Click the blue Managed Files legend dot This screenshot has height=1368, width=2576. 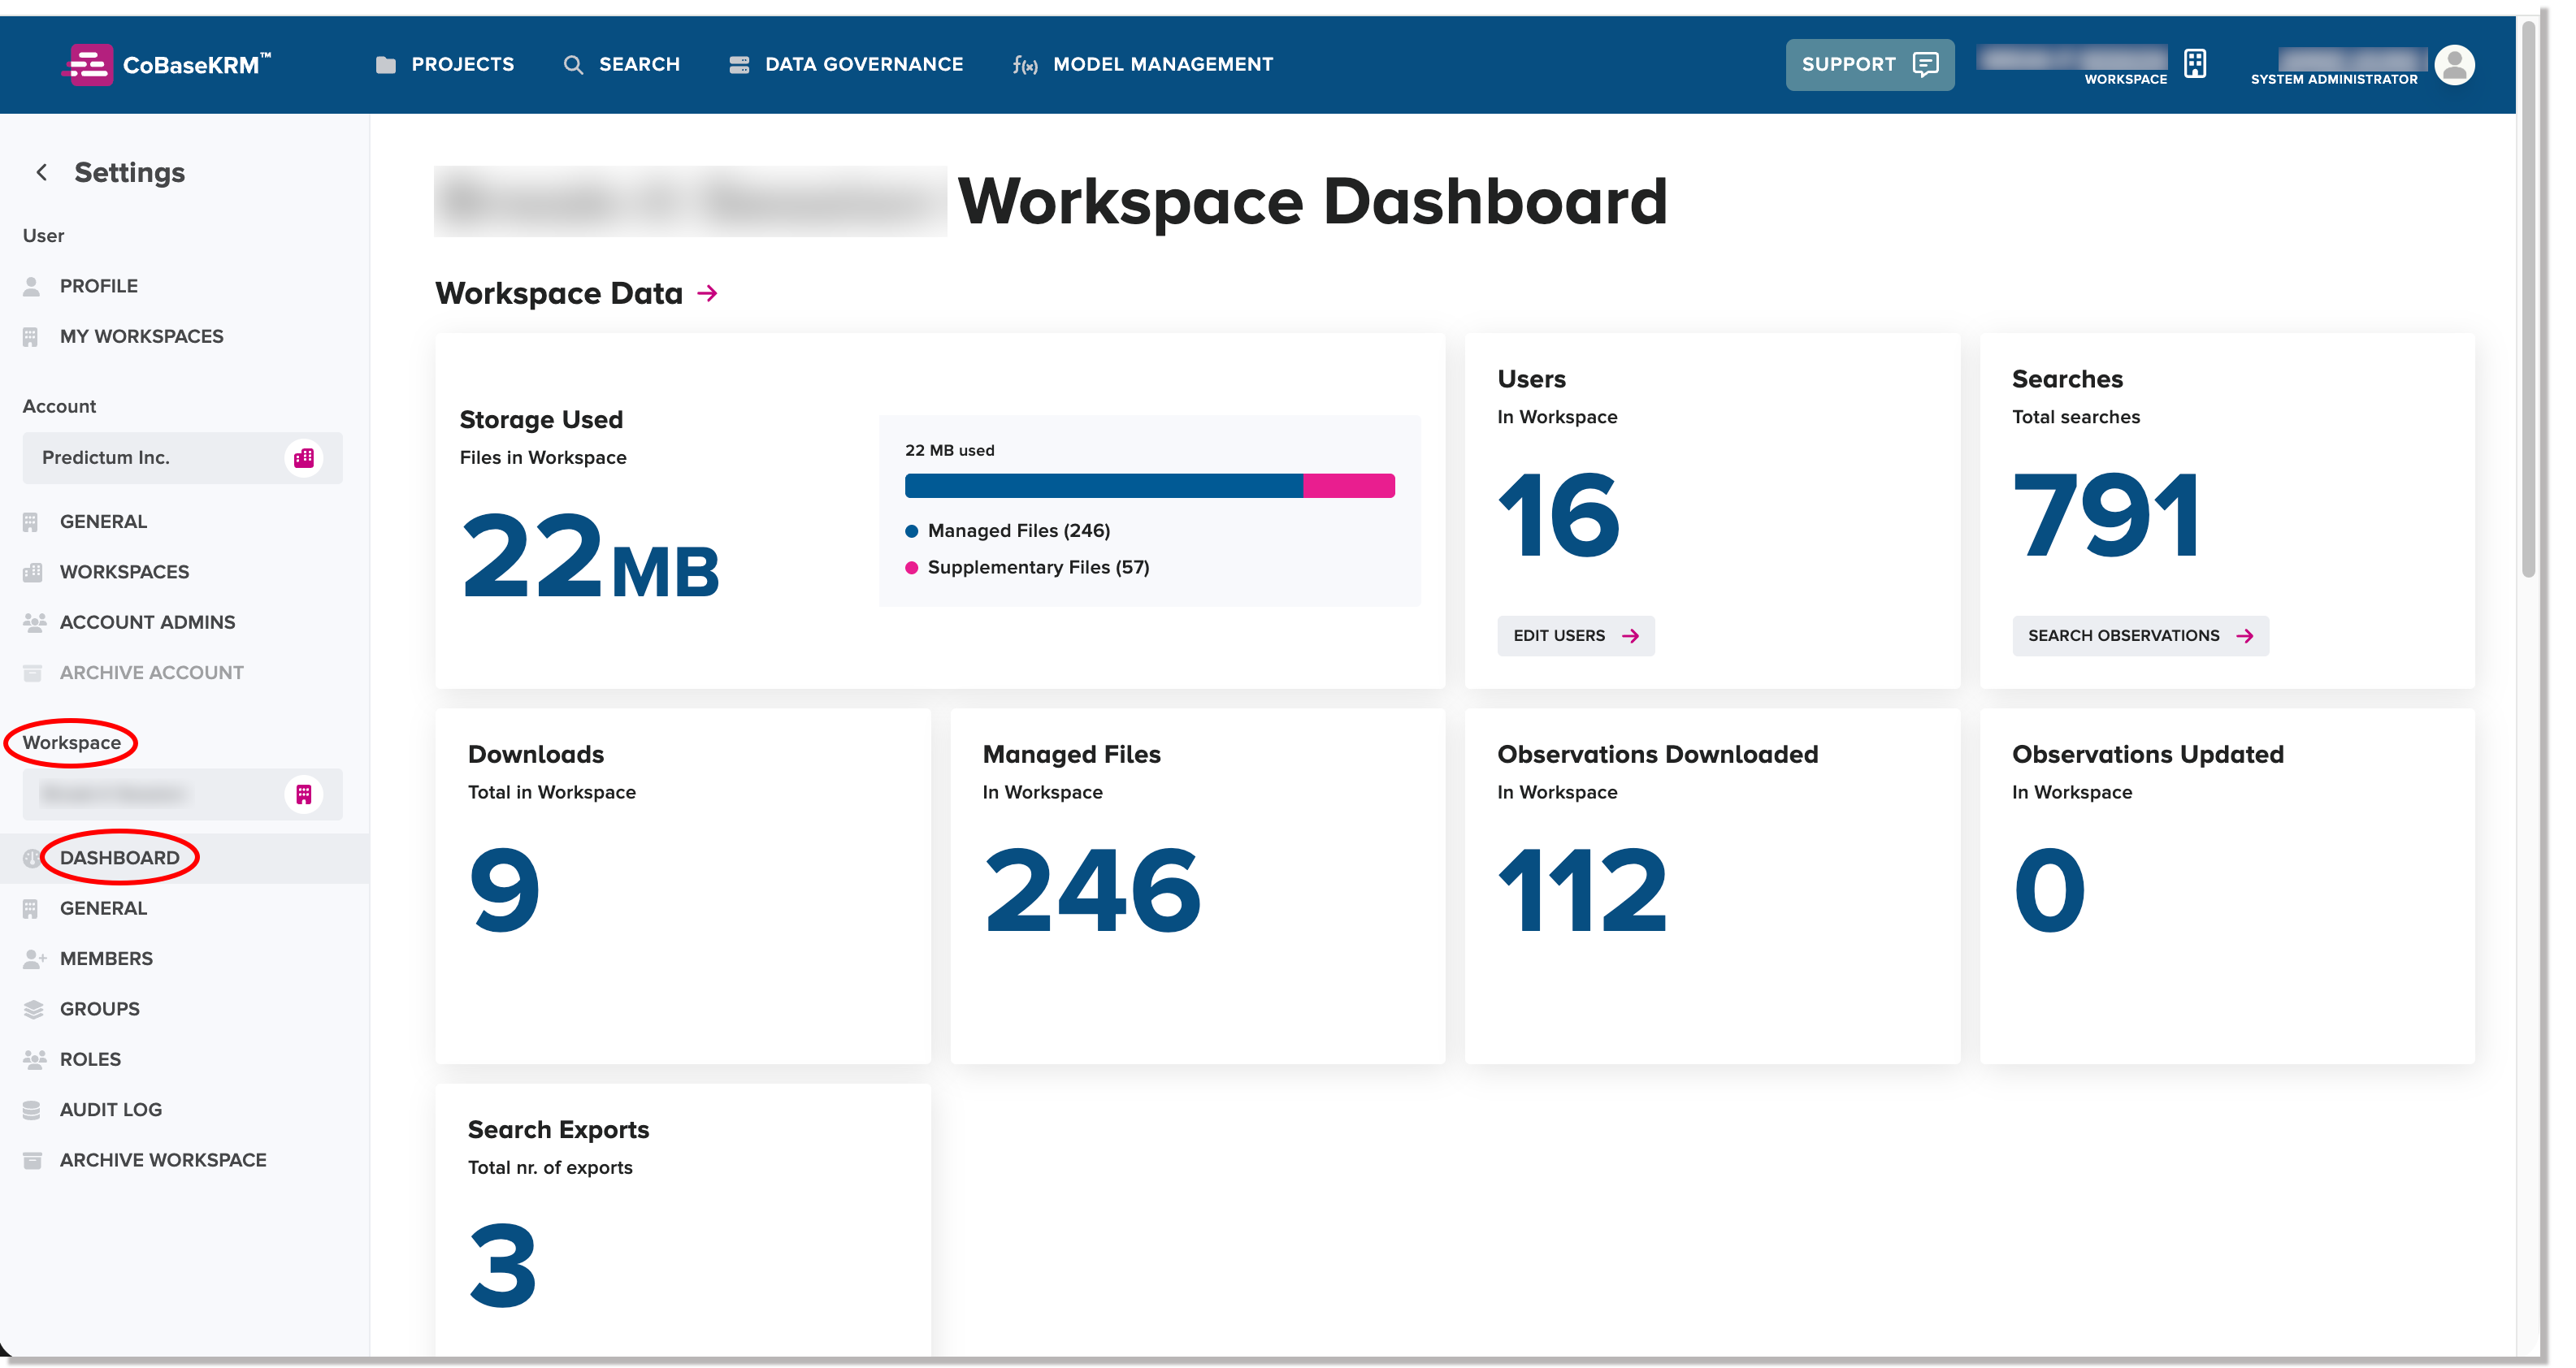tap(911, 531)
